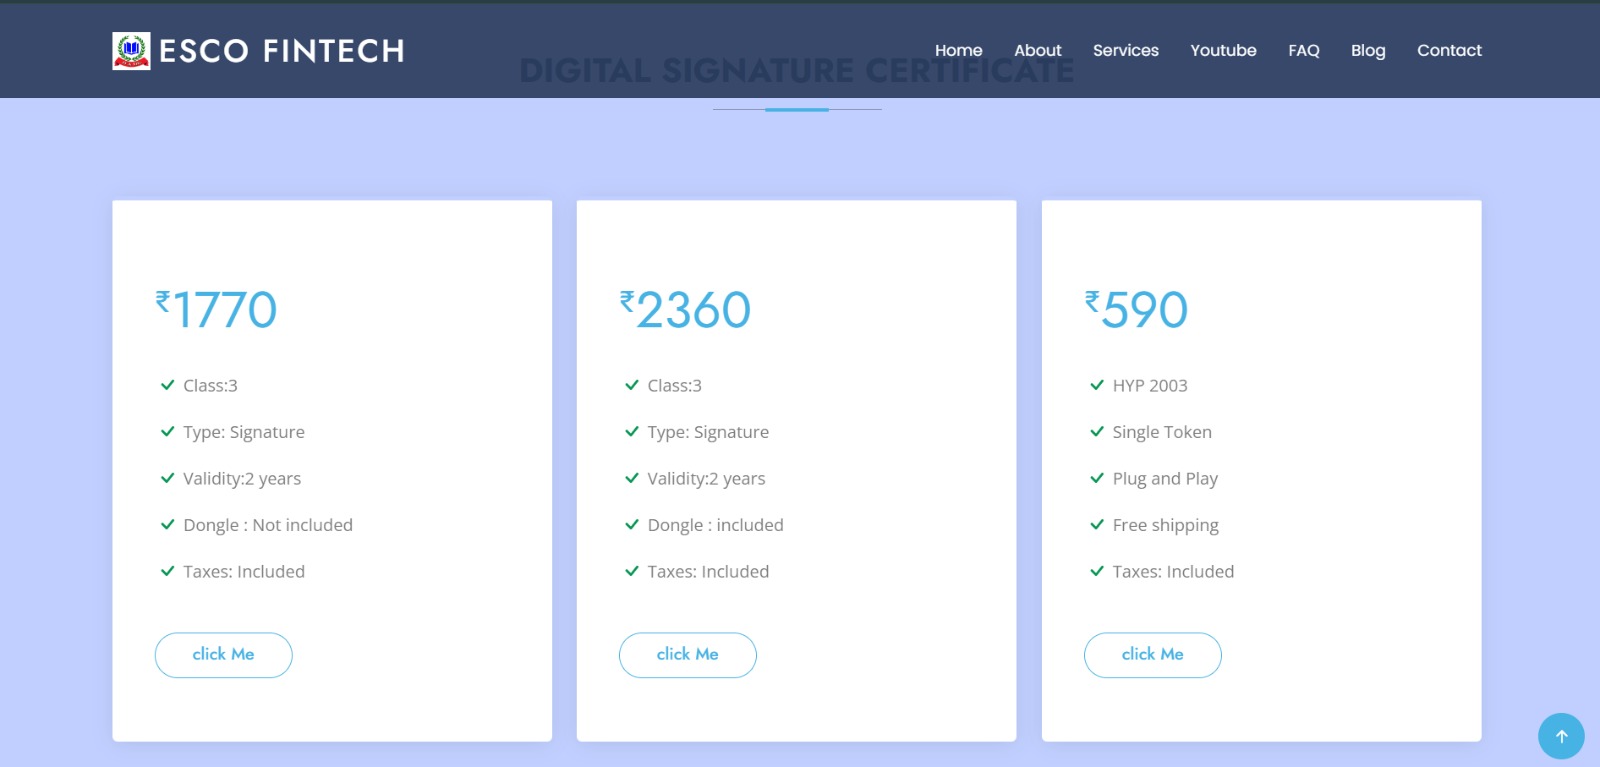The width and height of the screenshot is (1600, 767).
Task: Open the FAQ page
Action: tap(1303, 50)
